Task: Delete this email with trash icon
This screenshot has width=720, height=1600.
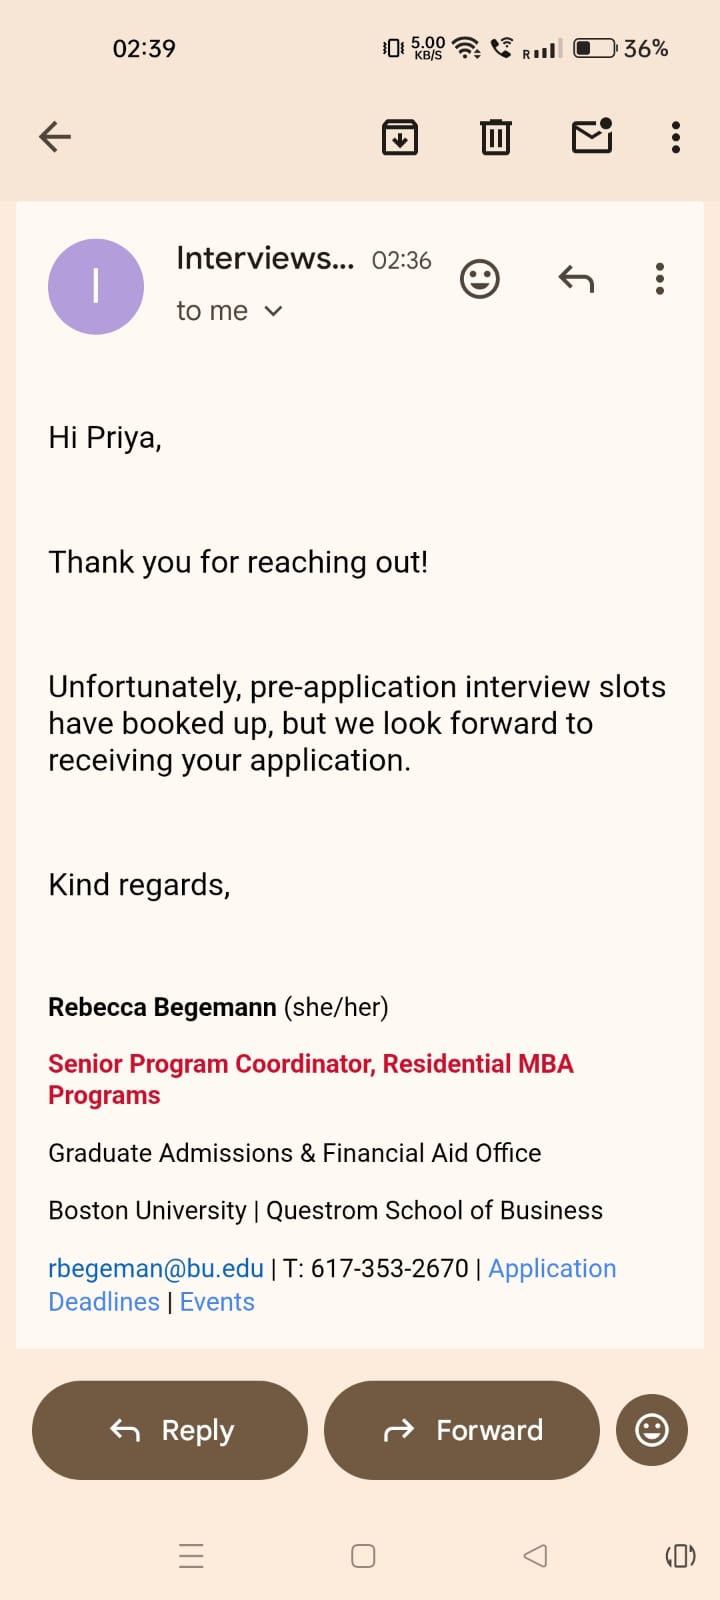Action: 495,137
